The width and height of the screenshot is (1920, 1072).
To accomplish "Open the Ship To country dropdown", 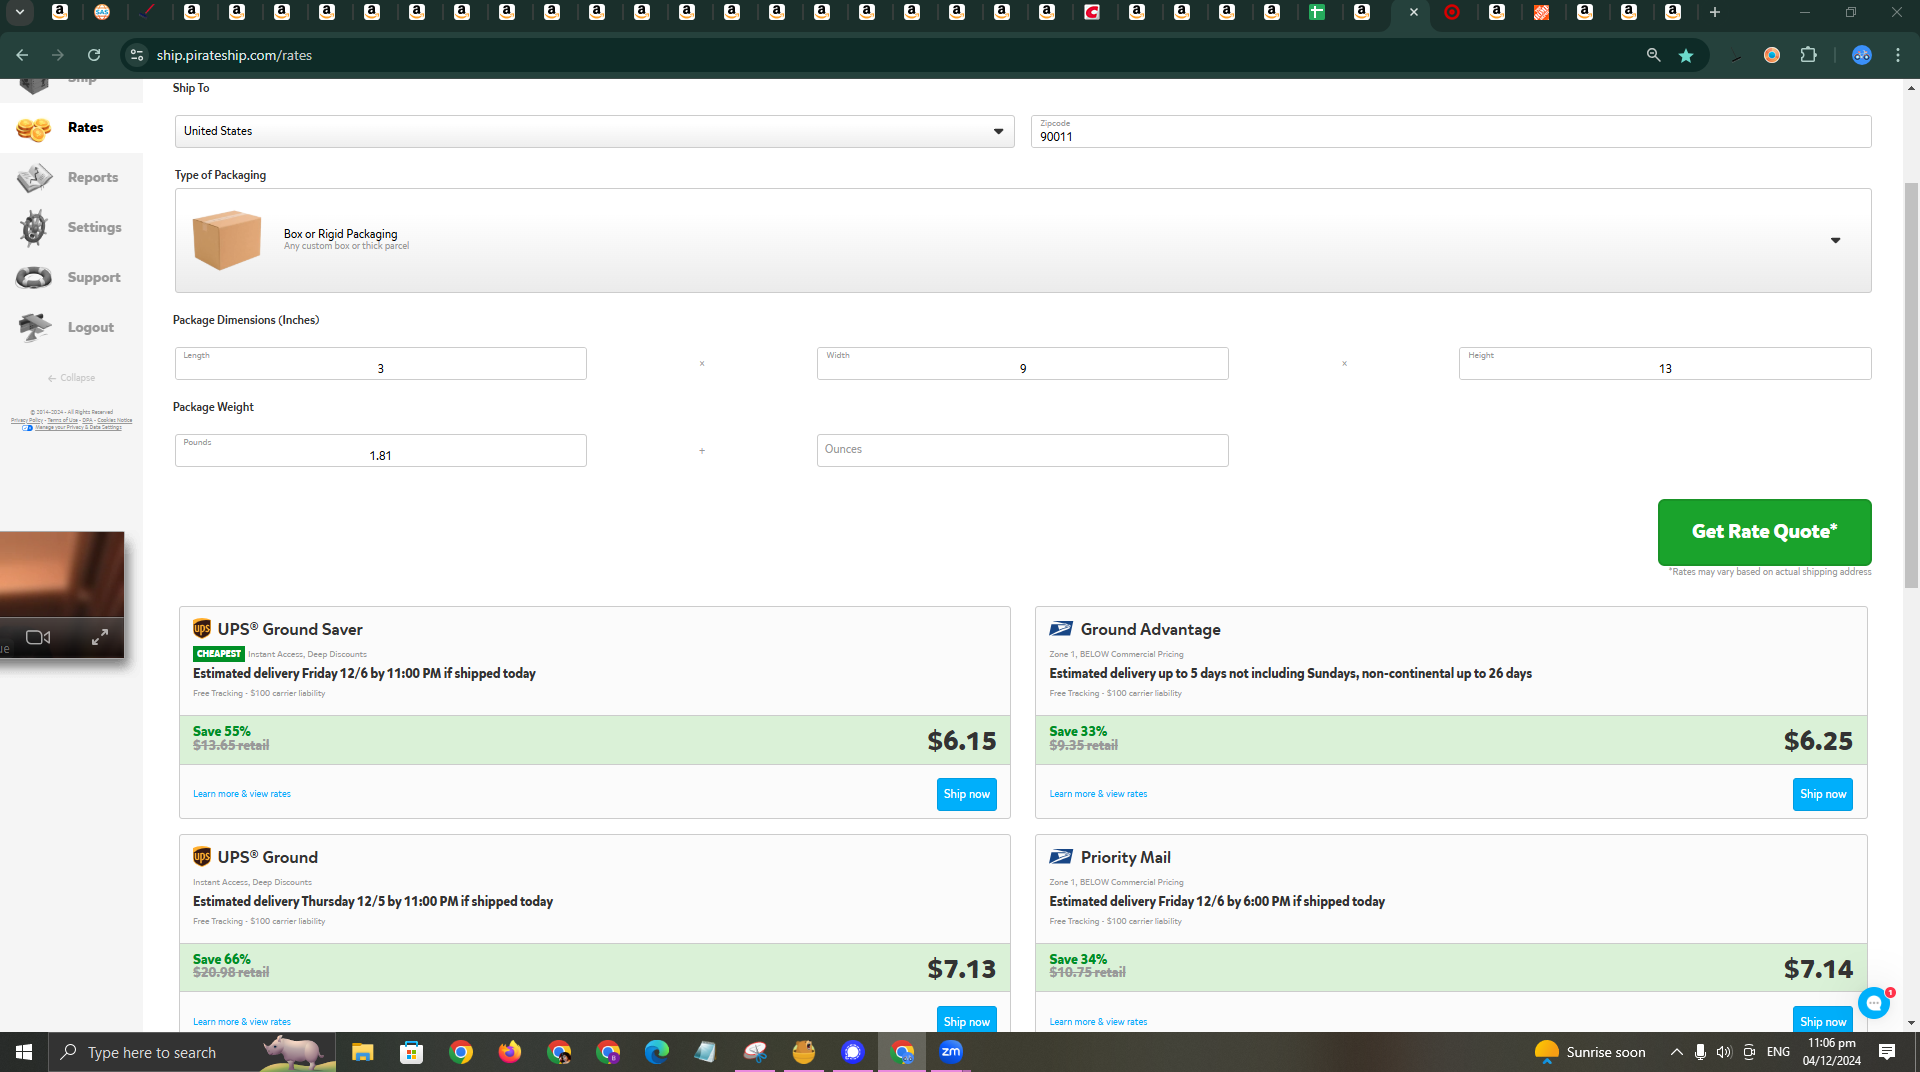I will pos(595,131).
